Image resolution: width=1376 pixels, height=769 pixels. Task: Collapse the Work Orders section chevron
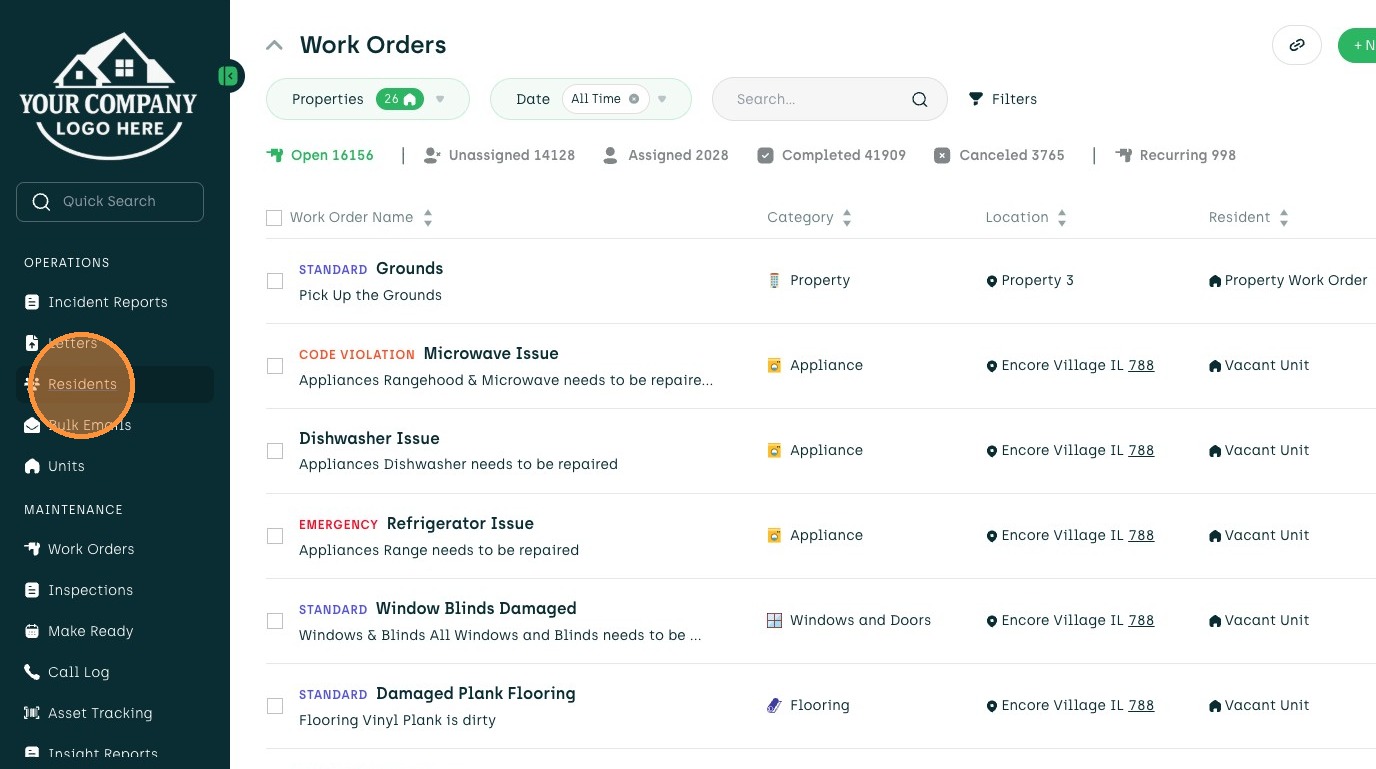[x=274, y=45]
